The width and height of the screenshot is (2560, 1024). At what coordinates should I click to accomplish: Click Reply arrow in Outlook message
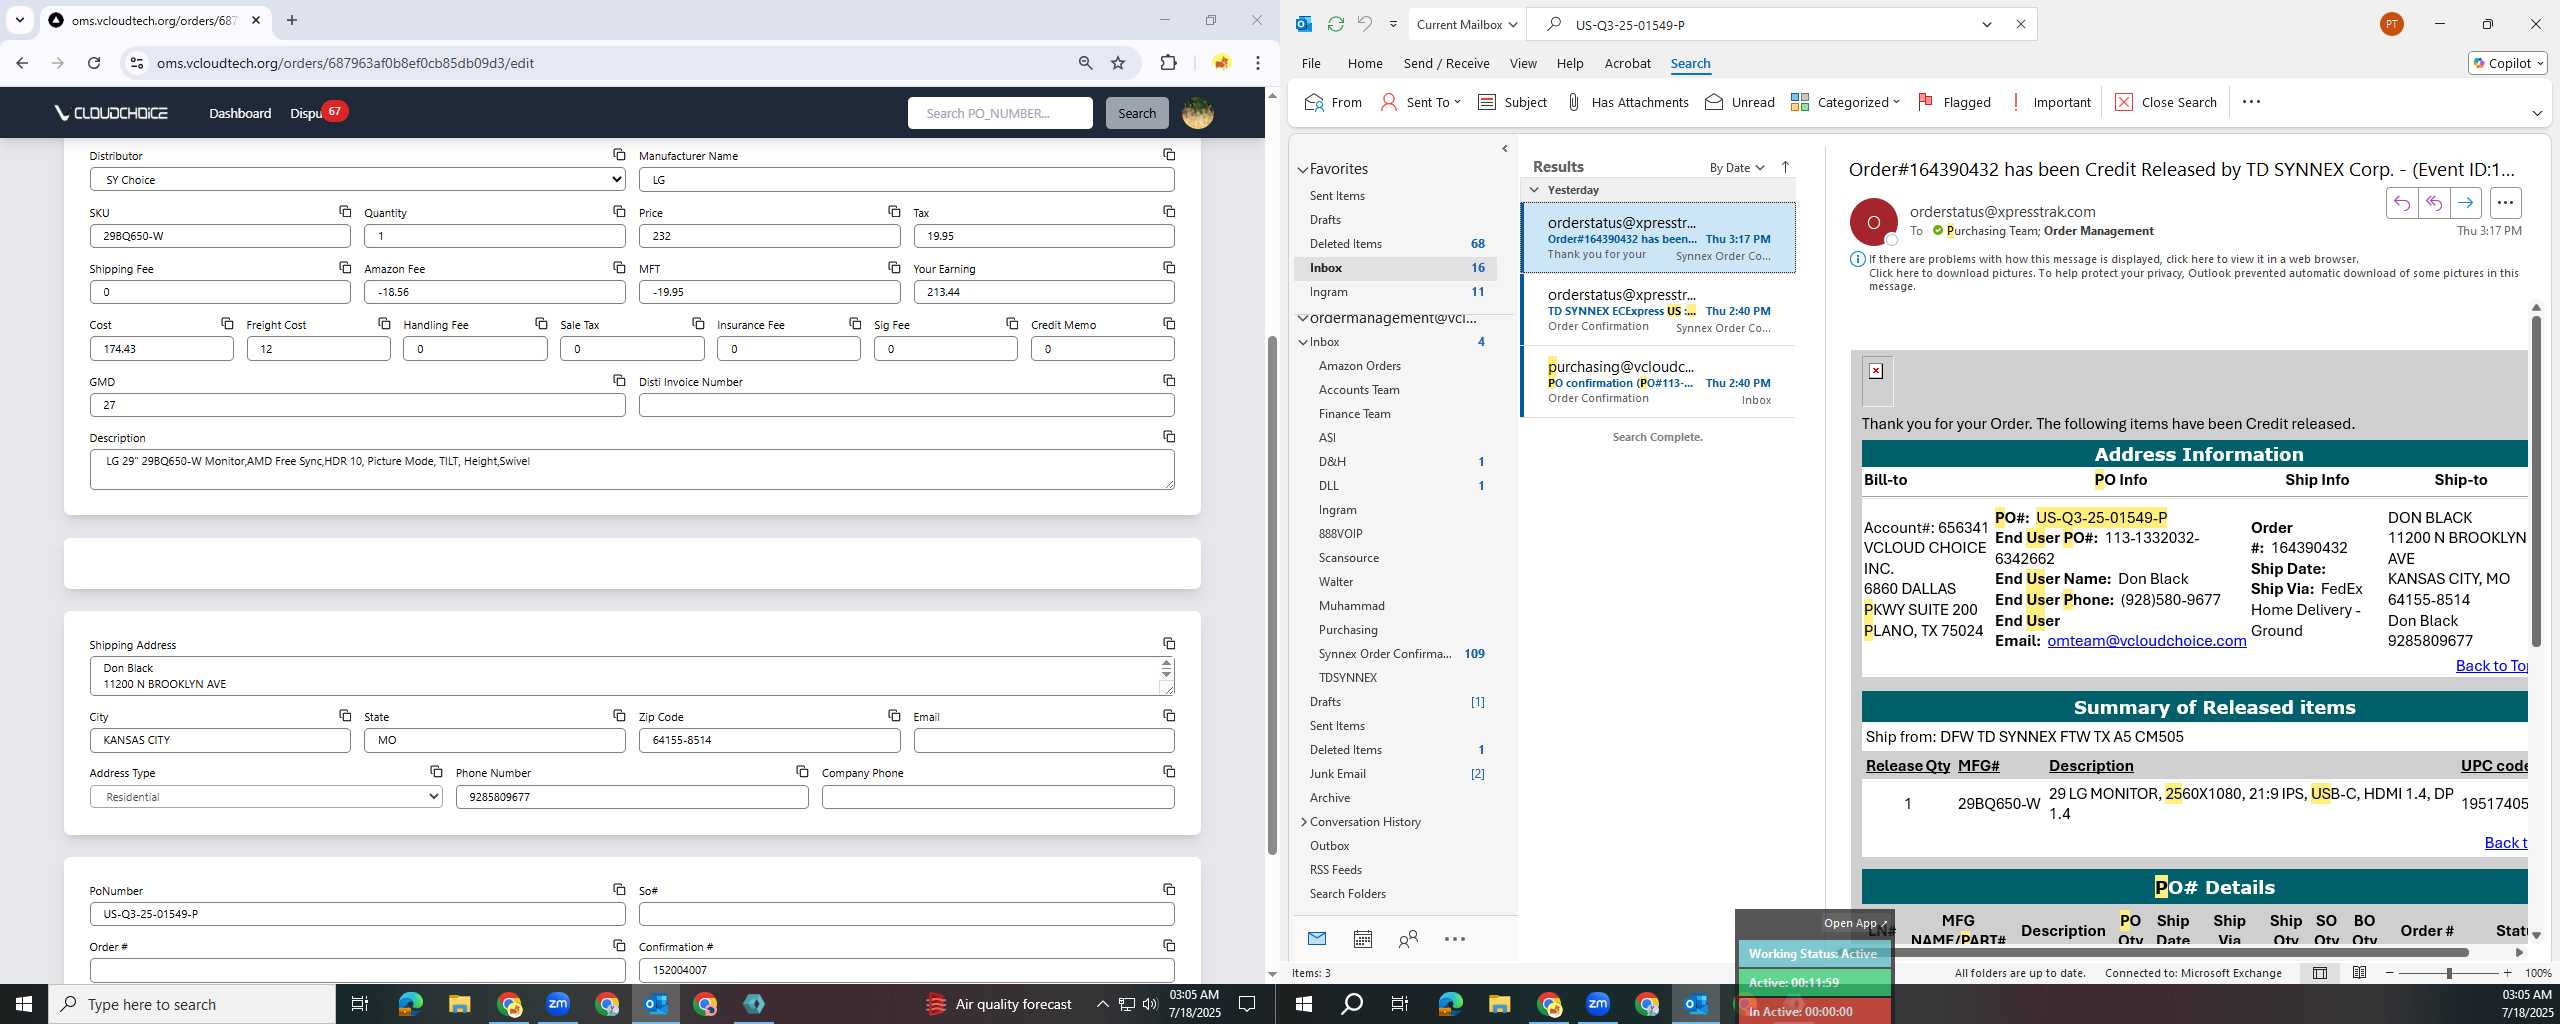pyautogui.click(x=2401, y=203)
